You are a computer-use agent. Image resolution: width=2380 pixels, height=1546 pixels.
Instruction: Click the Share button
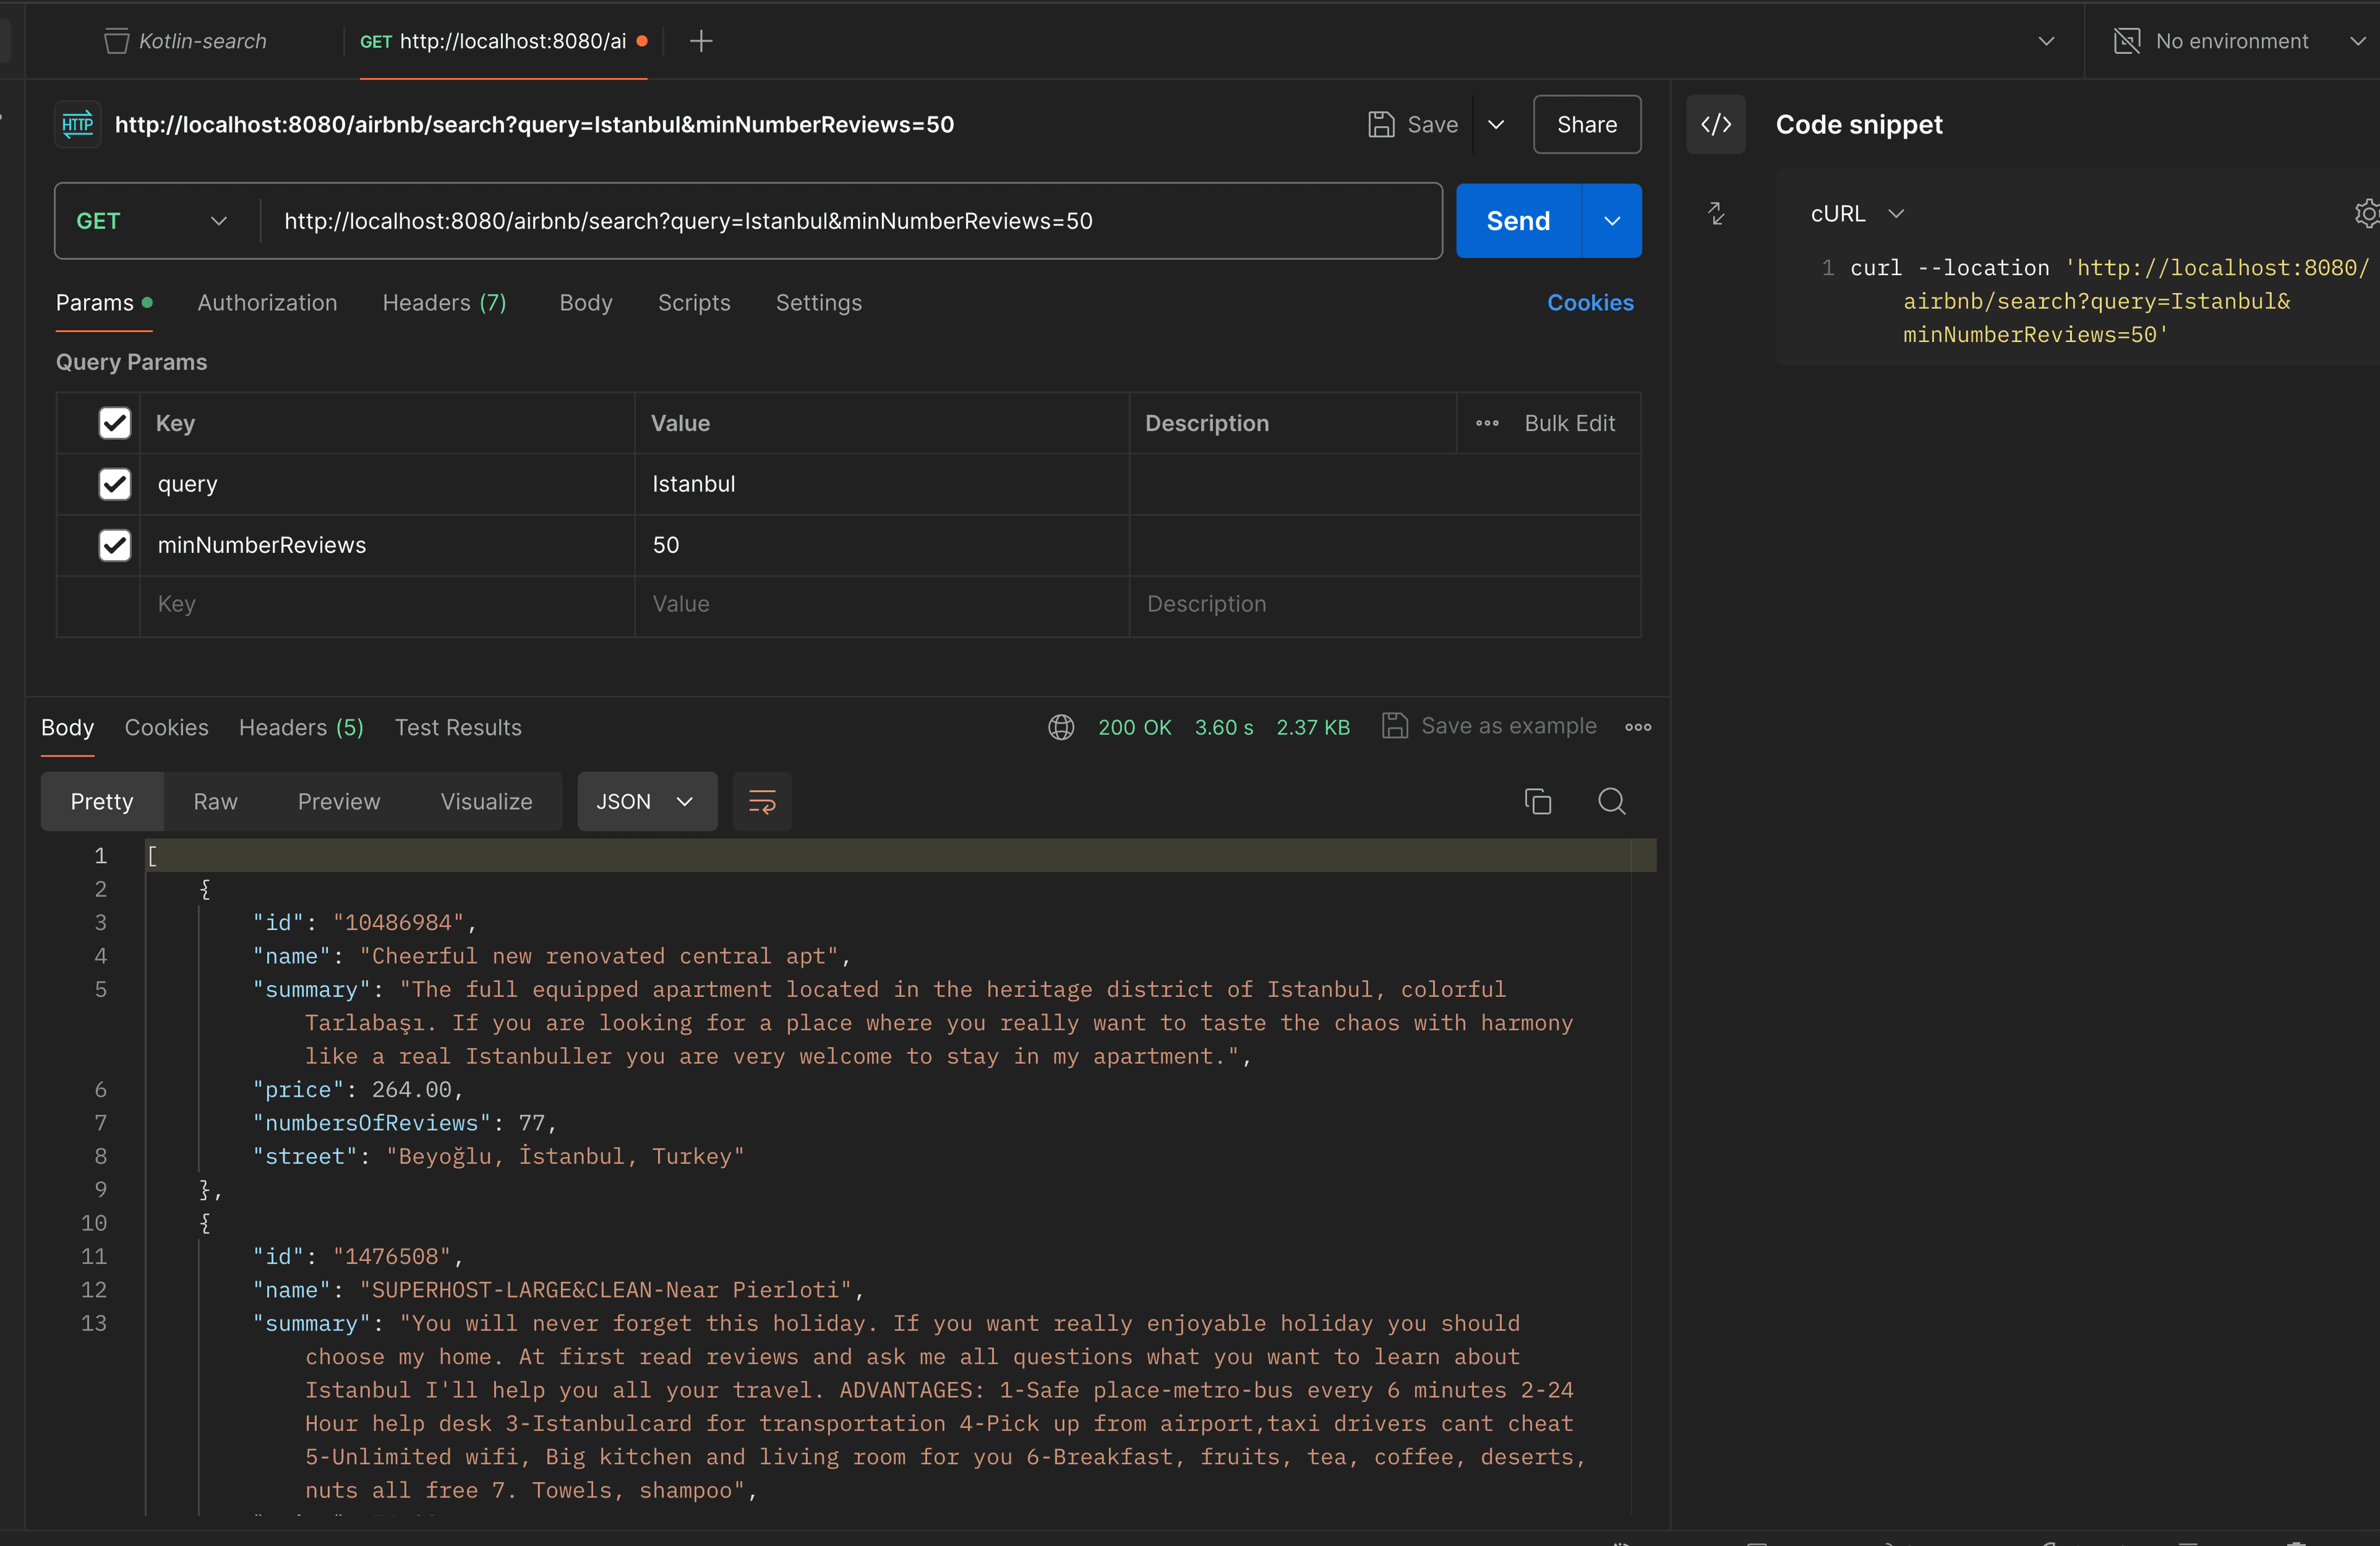tap(1587, 124)
